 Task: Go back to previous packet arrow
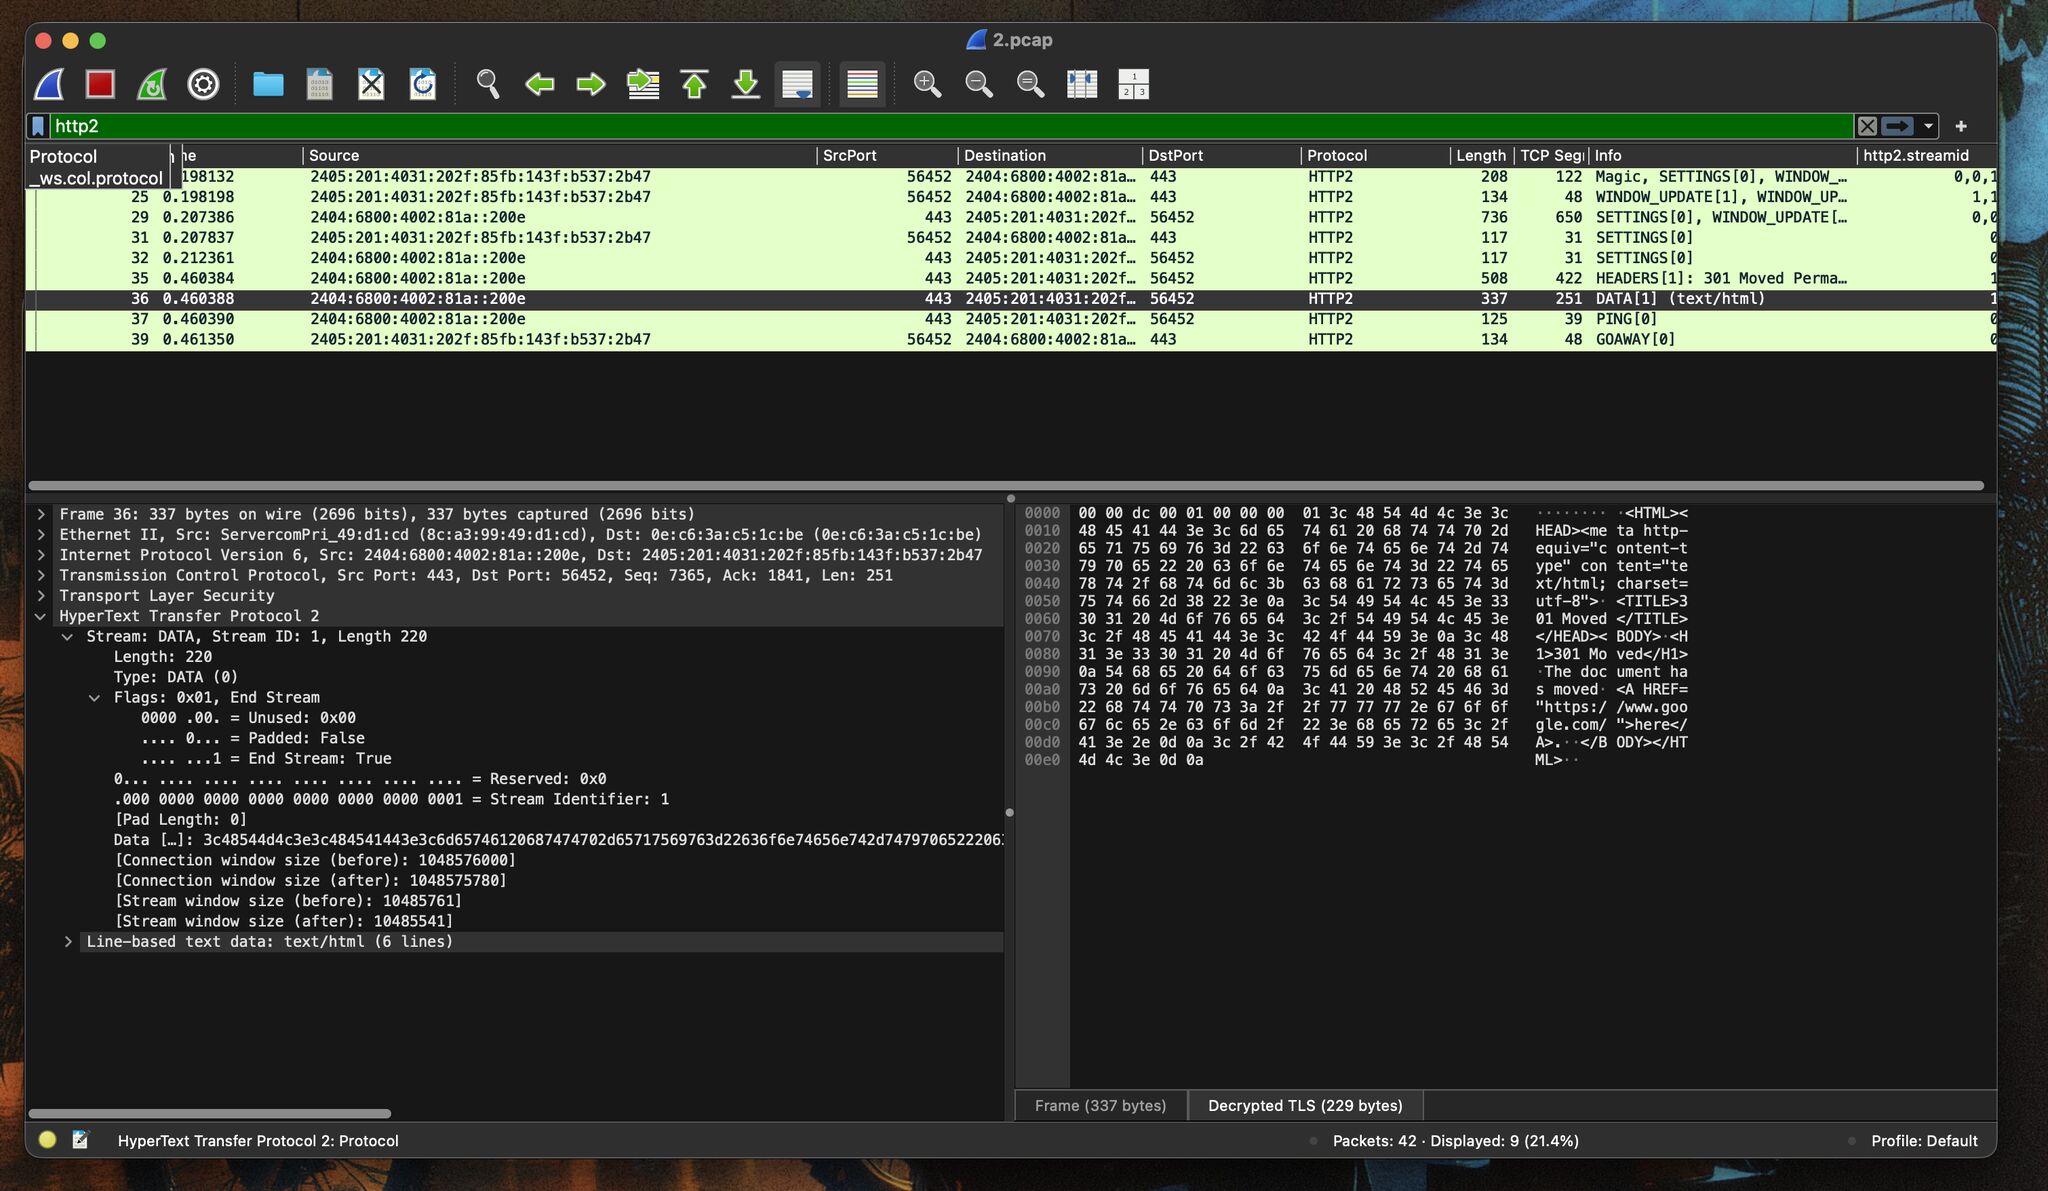click(x=540, y=84)
